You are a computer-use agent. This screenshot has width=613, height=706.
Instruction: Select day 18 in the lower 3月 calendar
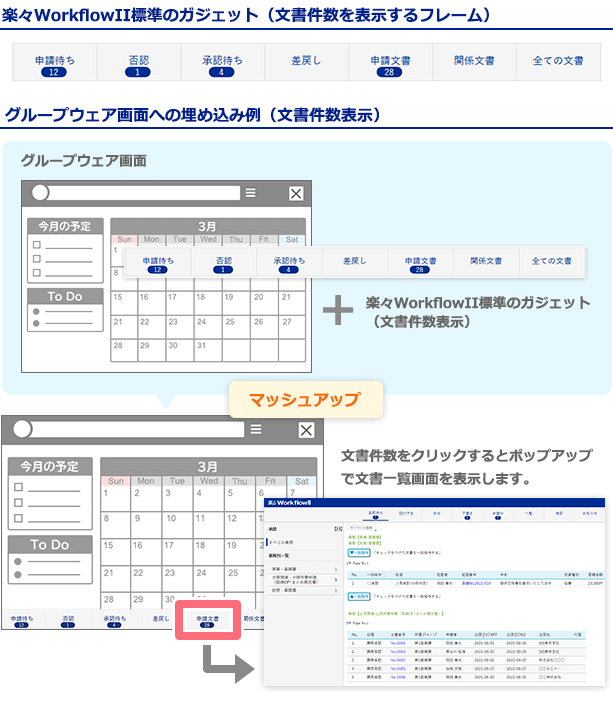209,552
